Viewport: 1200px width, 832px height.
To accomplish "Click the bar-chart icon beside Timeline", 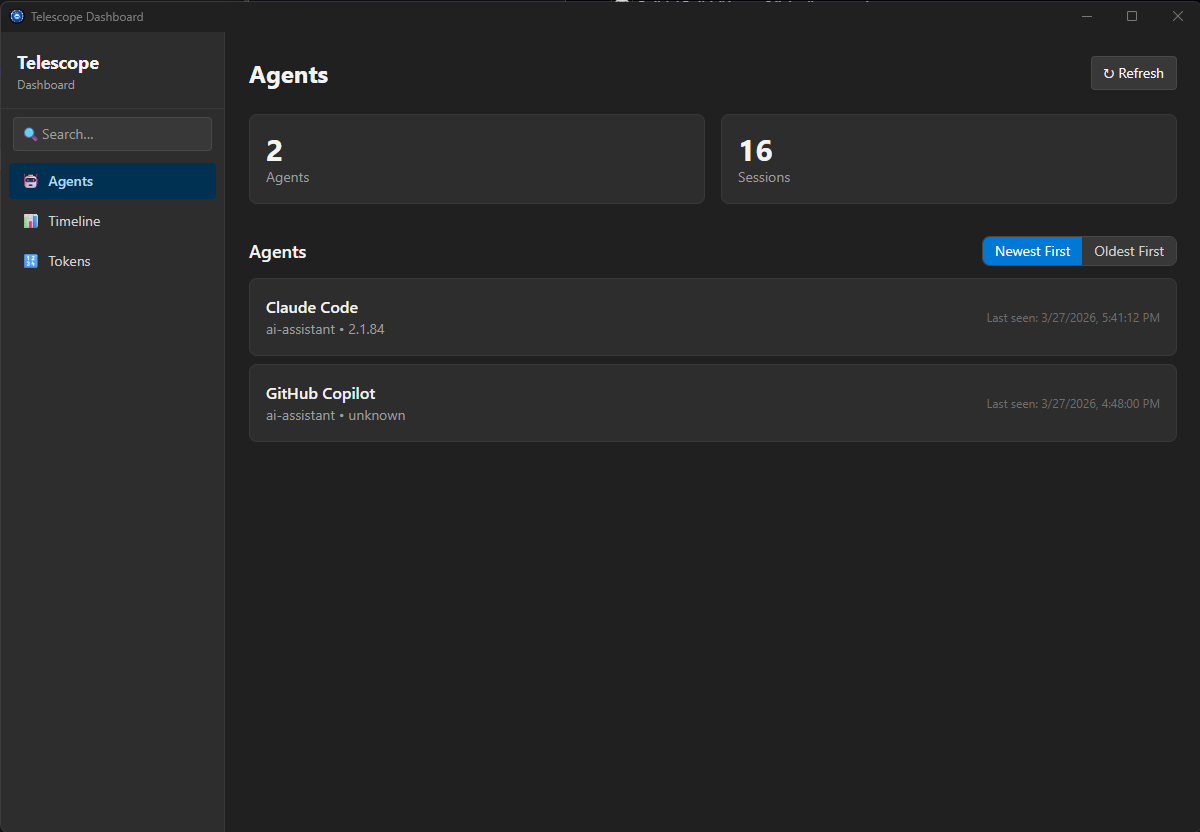I will [31, 221].
